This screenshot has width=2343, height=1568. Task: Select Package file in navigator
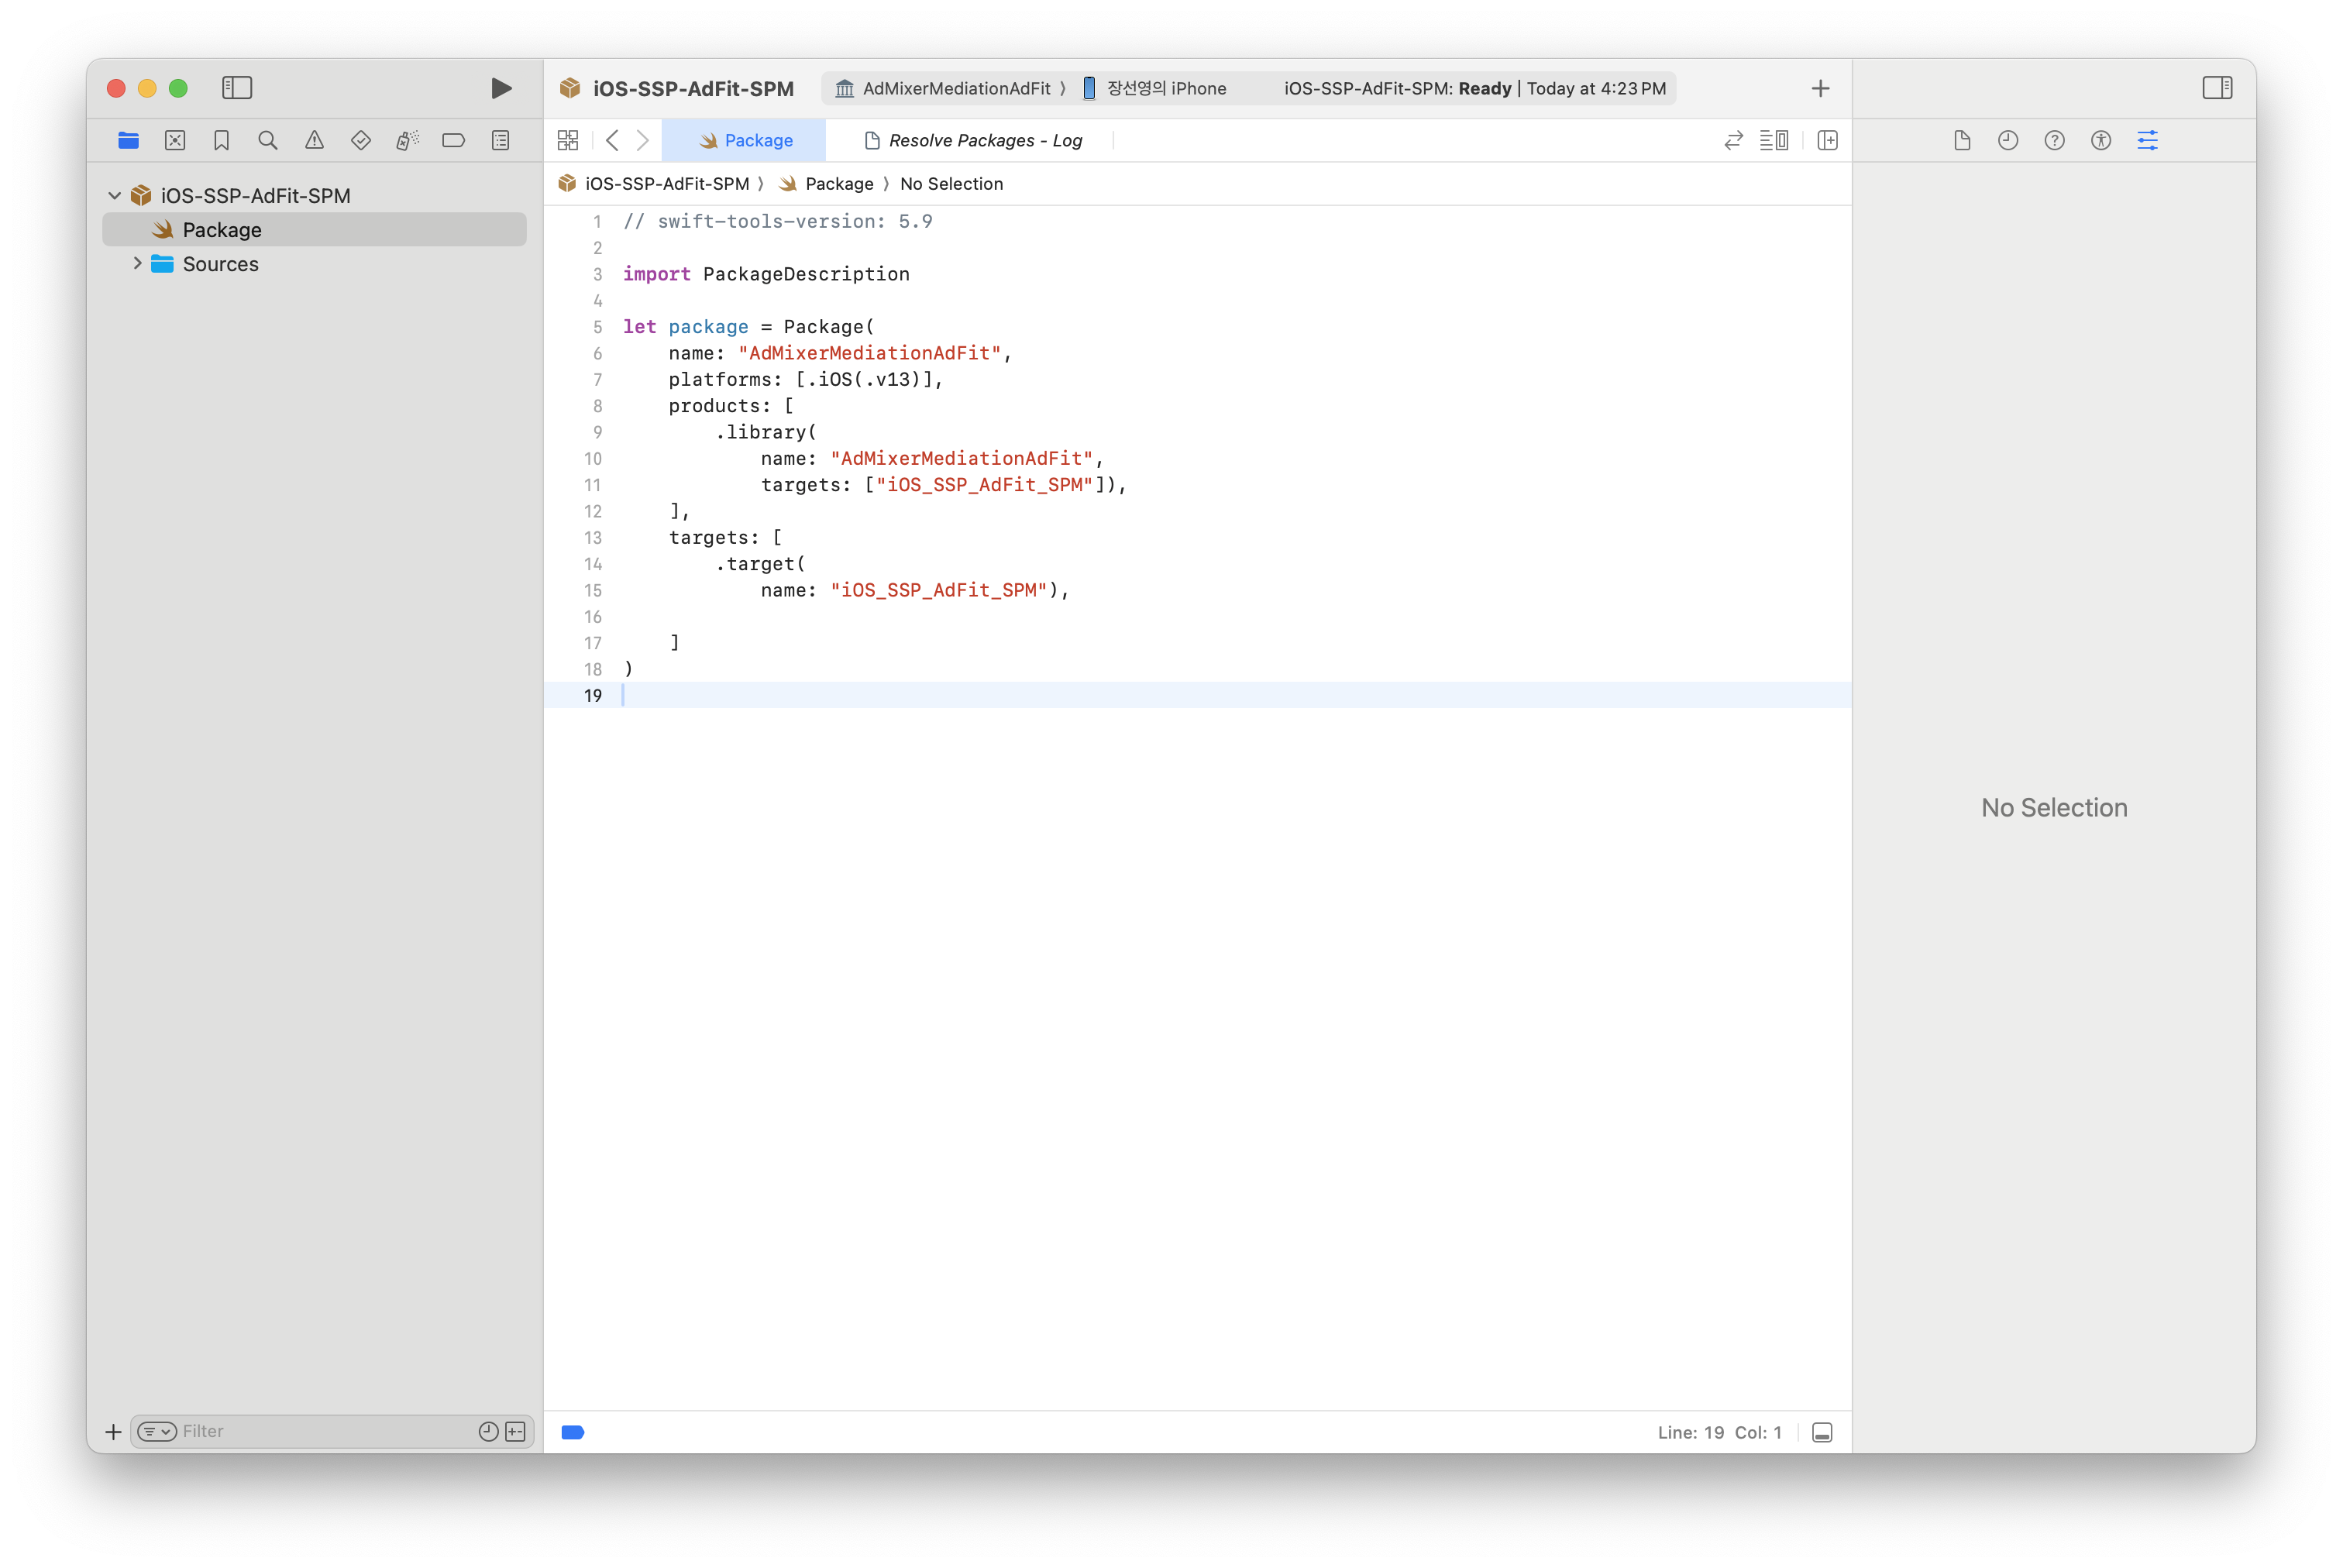(222, 230)
